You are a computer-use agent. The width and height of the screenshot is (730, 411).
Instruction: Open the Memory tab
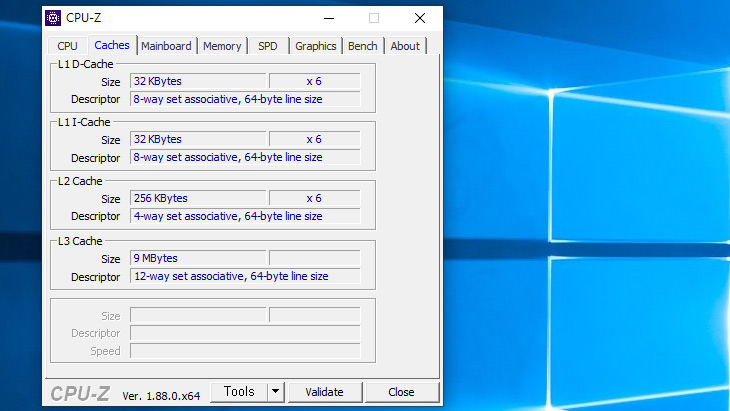(222, 46)
